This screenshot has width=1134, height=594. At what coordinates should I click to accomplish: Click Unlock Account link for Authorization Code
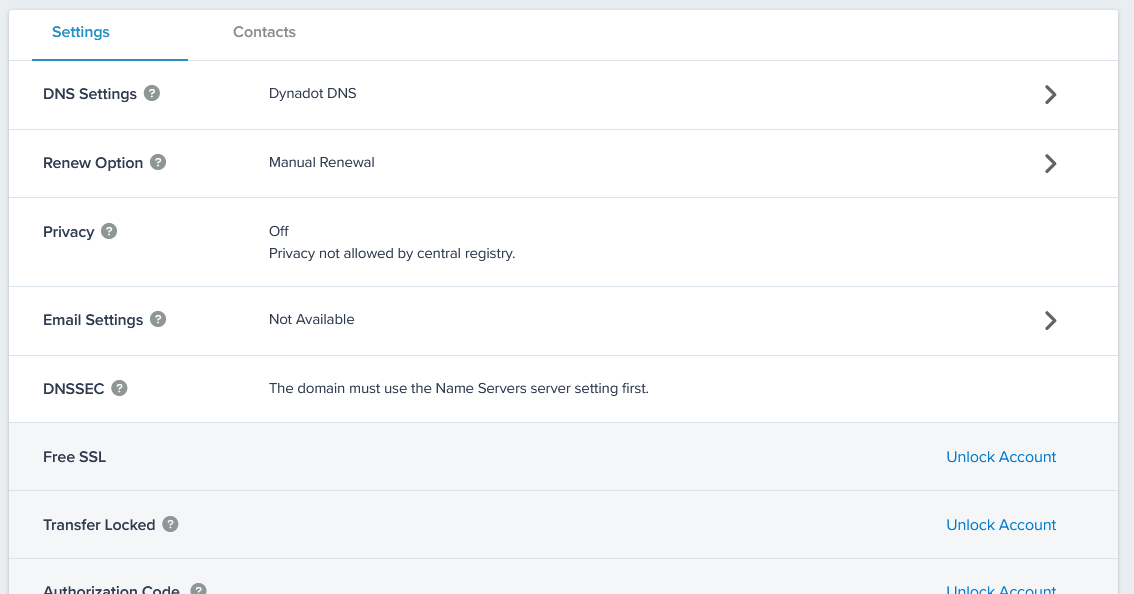point(1001,589)
